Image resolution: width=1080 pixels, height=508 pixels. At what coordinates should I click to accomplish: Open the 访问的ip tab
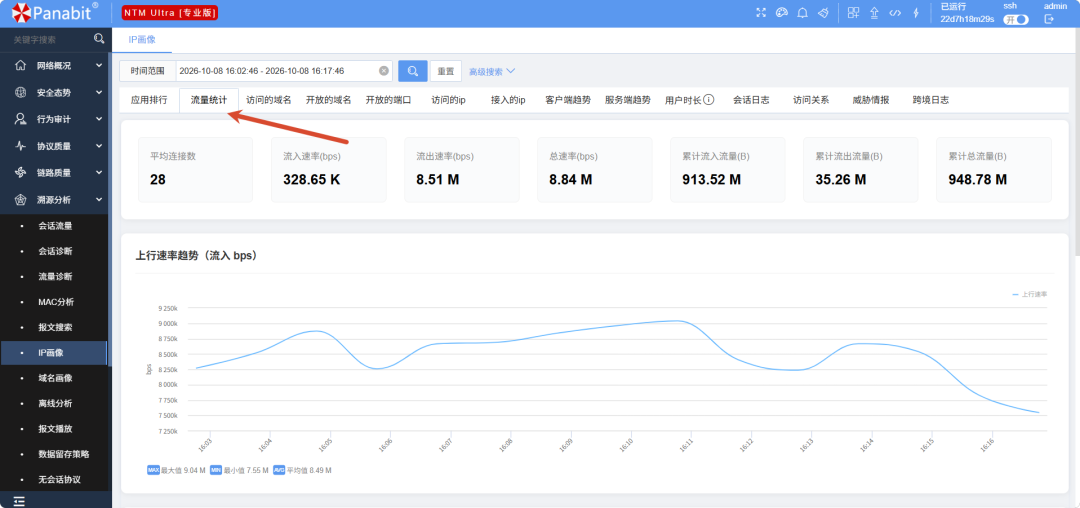pyautogui.click(x=448, y=100)
